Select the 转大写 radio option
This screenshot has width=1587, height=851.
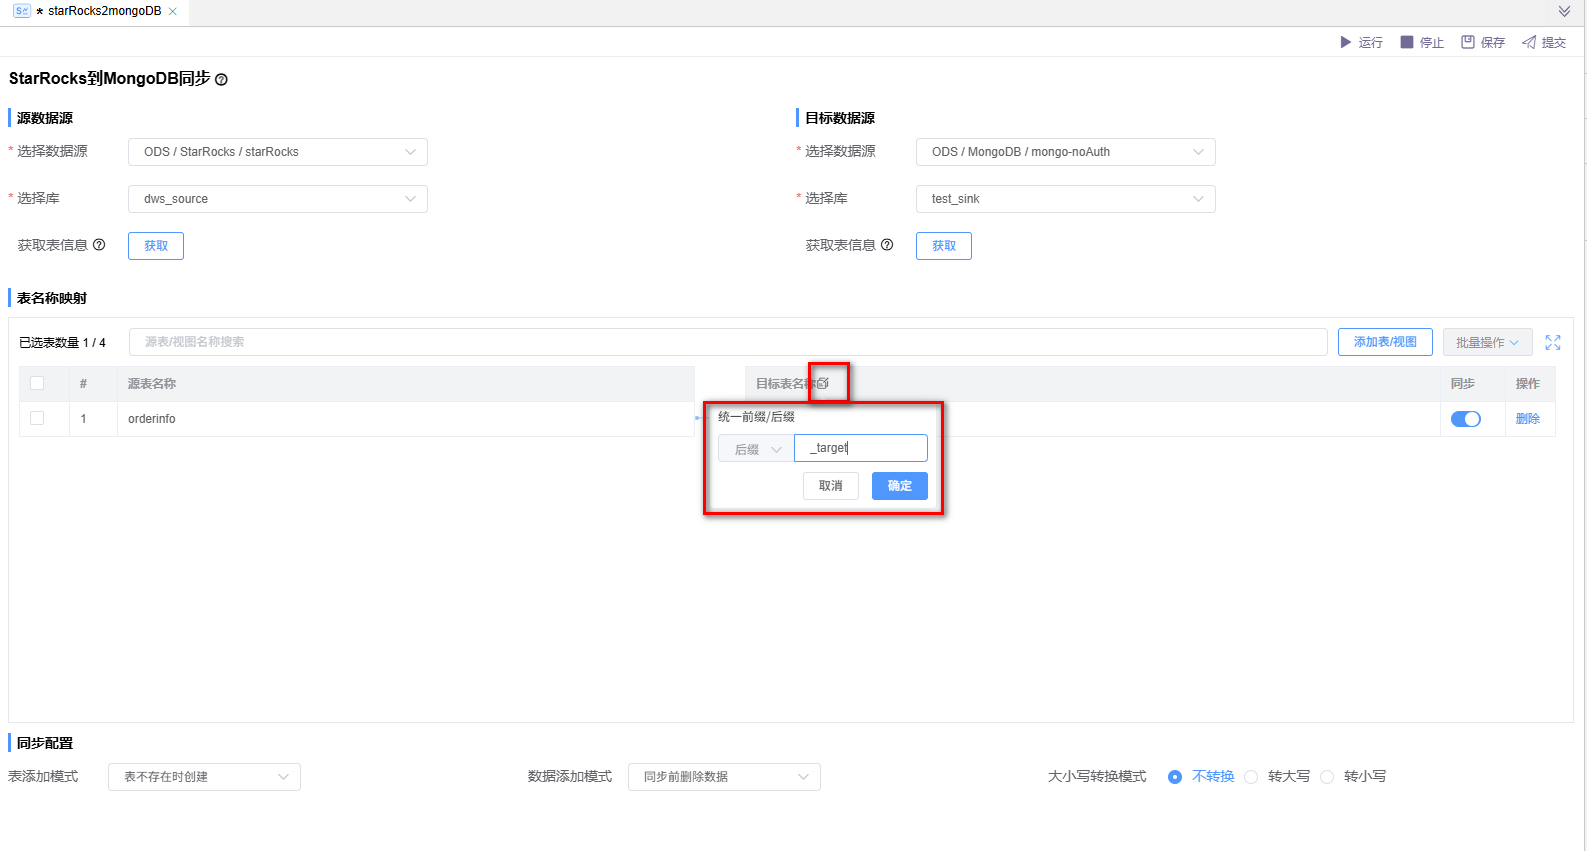click(1252, 777)
